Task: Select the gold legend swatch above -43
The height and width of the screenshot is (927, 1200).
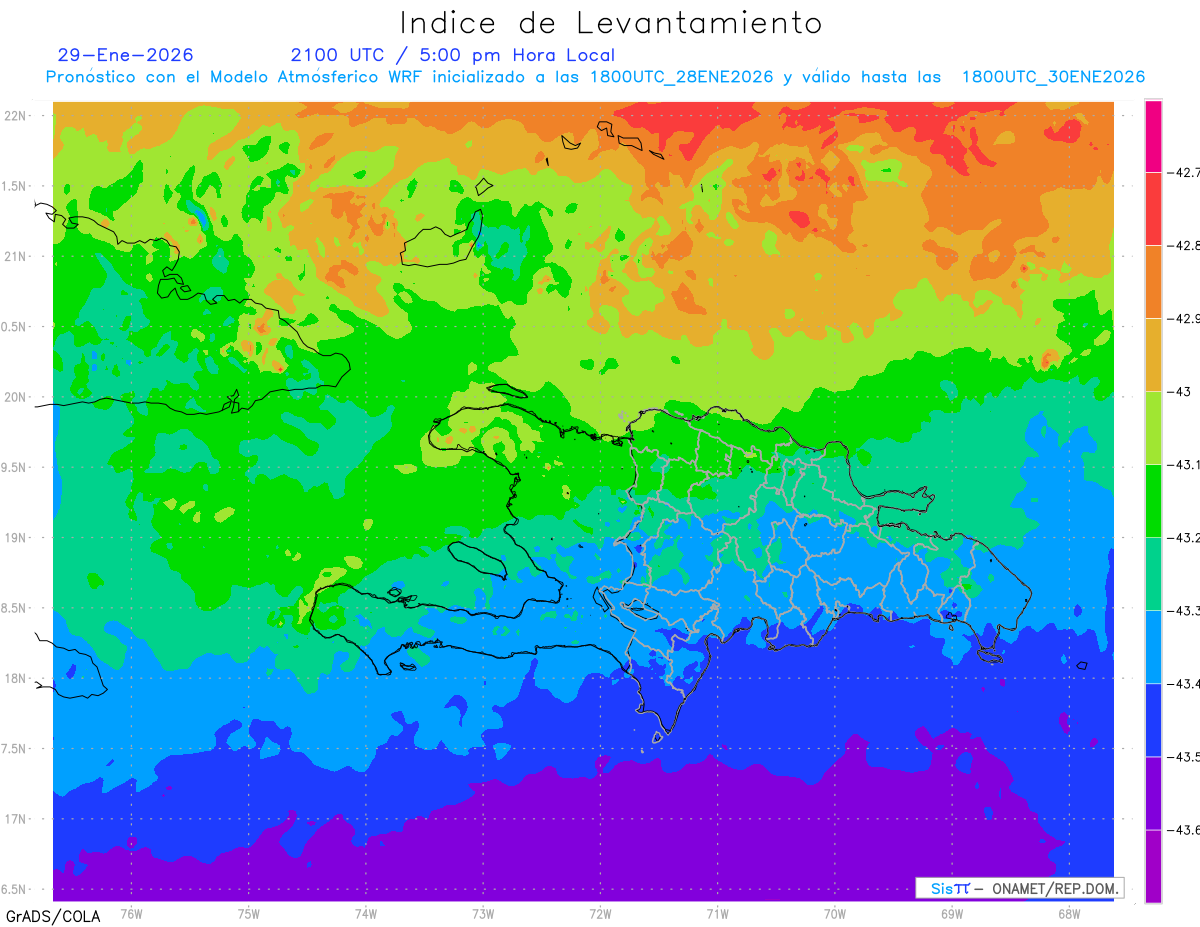Action: pos(1153,354)
